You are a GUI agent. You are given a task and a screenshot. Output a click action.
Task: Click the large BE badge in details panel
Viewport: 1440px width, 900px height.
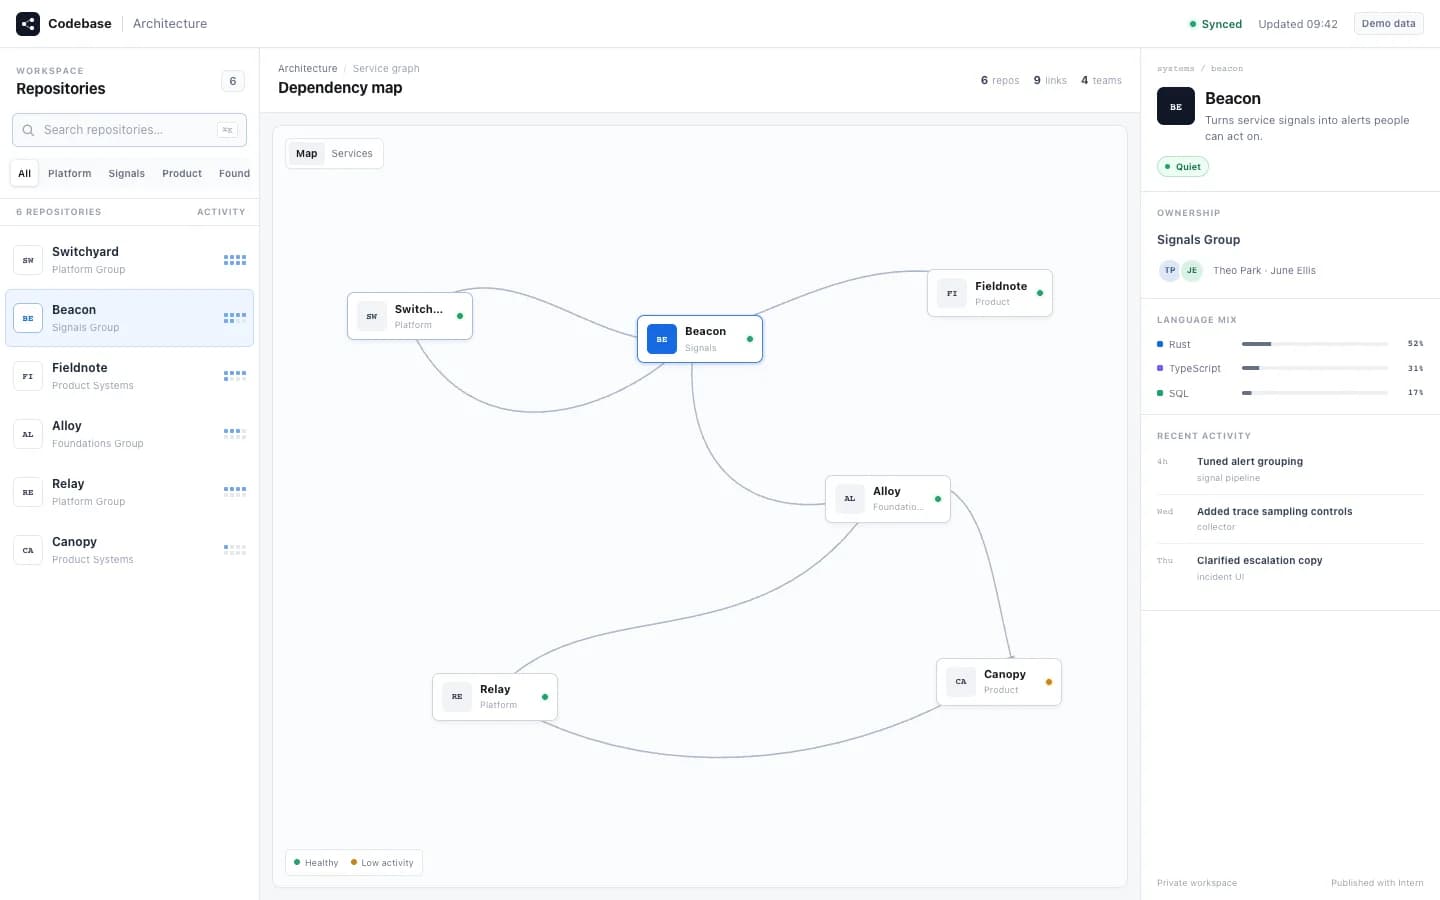(x=1176, y=106)
